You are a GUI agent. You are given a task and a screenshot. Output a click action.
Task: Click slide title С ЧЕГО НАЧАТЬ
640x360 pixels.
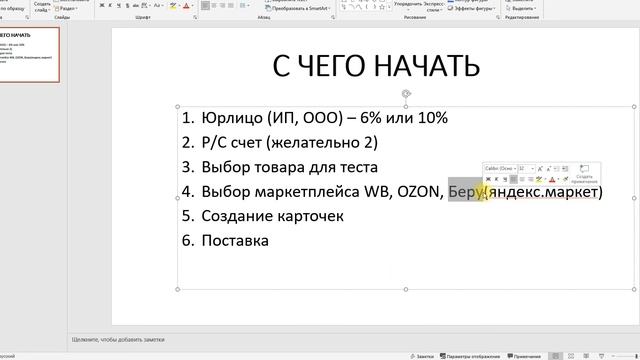point(376,66)
